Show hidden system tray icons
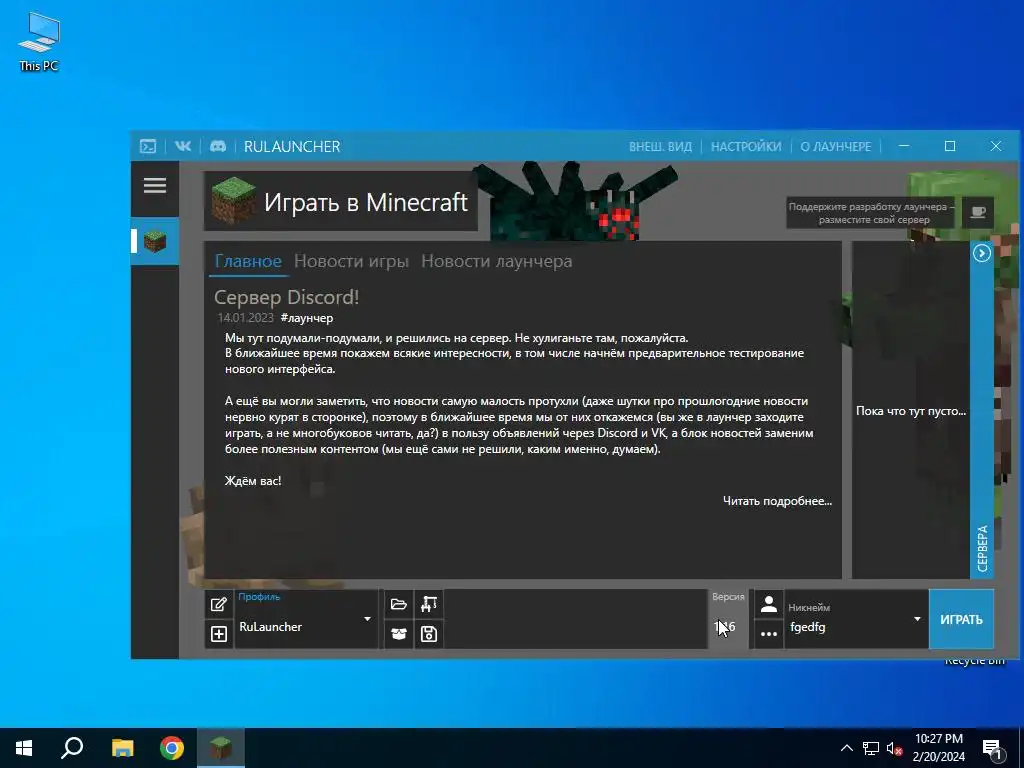 point(846,748)
